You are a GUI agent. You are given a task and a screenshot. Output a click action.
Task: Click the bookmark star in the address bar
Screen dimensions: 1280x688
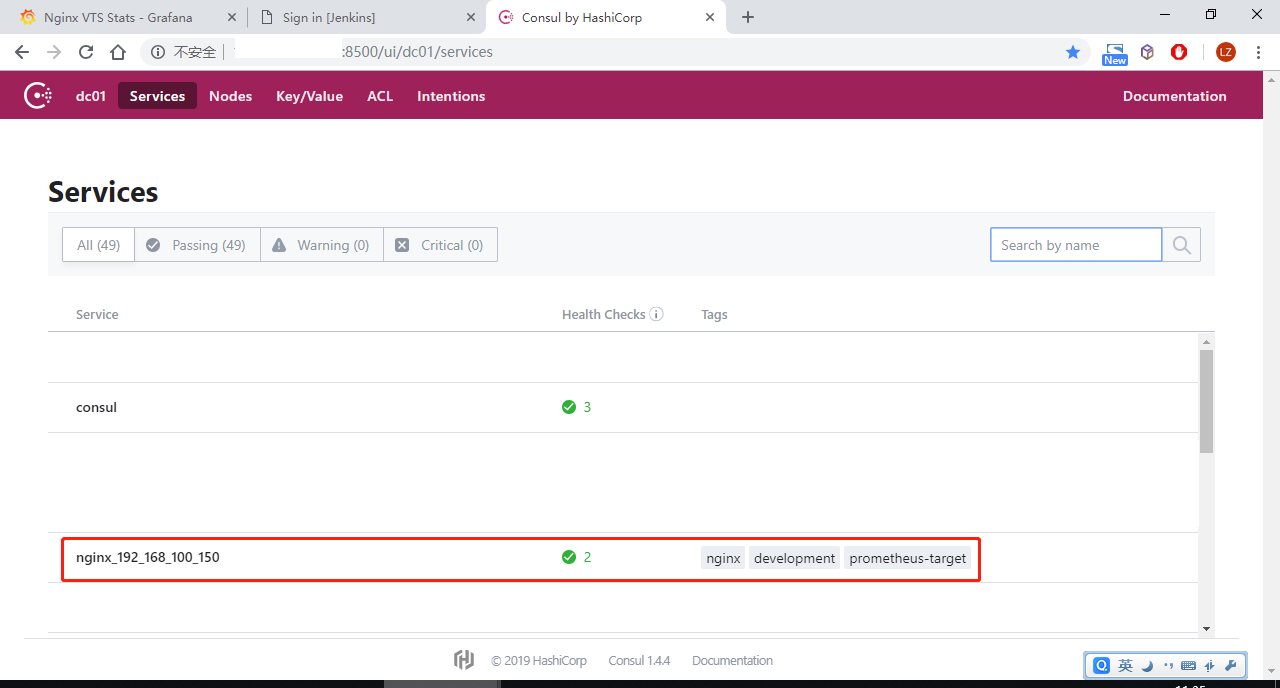click(1073, 52)
